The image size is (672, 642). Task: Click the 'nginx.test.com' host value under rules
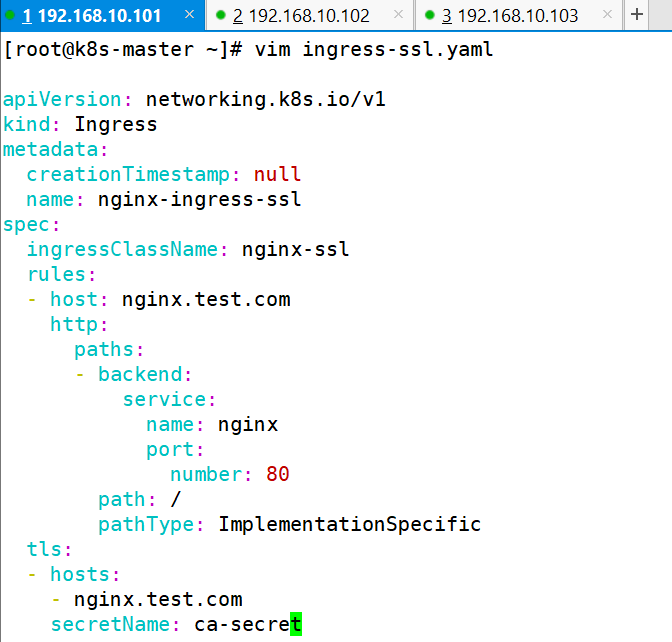(206, 299)
